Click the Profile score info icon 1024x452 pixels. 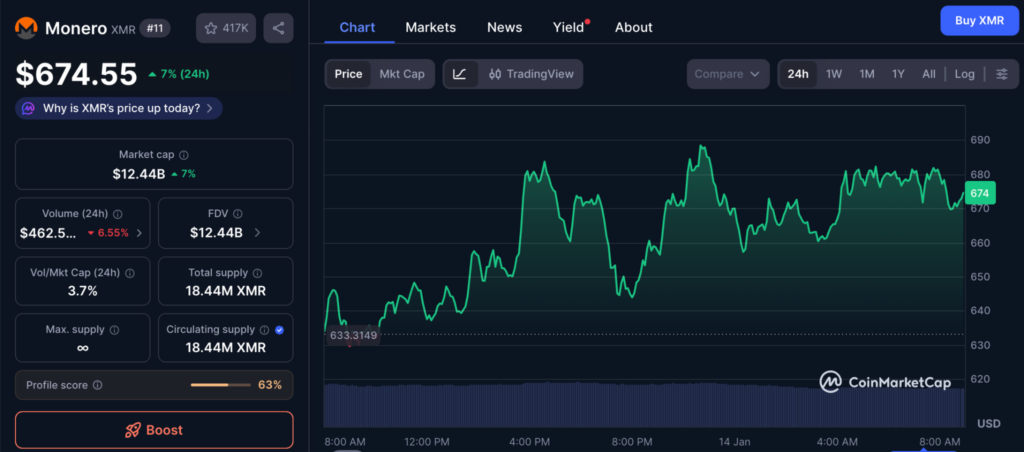pyautogui.click(x=97, y=385)
